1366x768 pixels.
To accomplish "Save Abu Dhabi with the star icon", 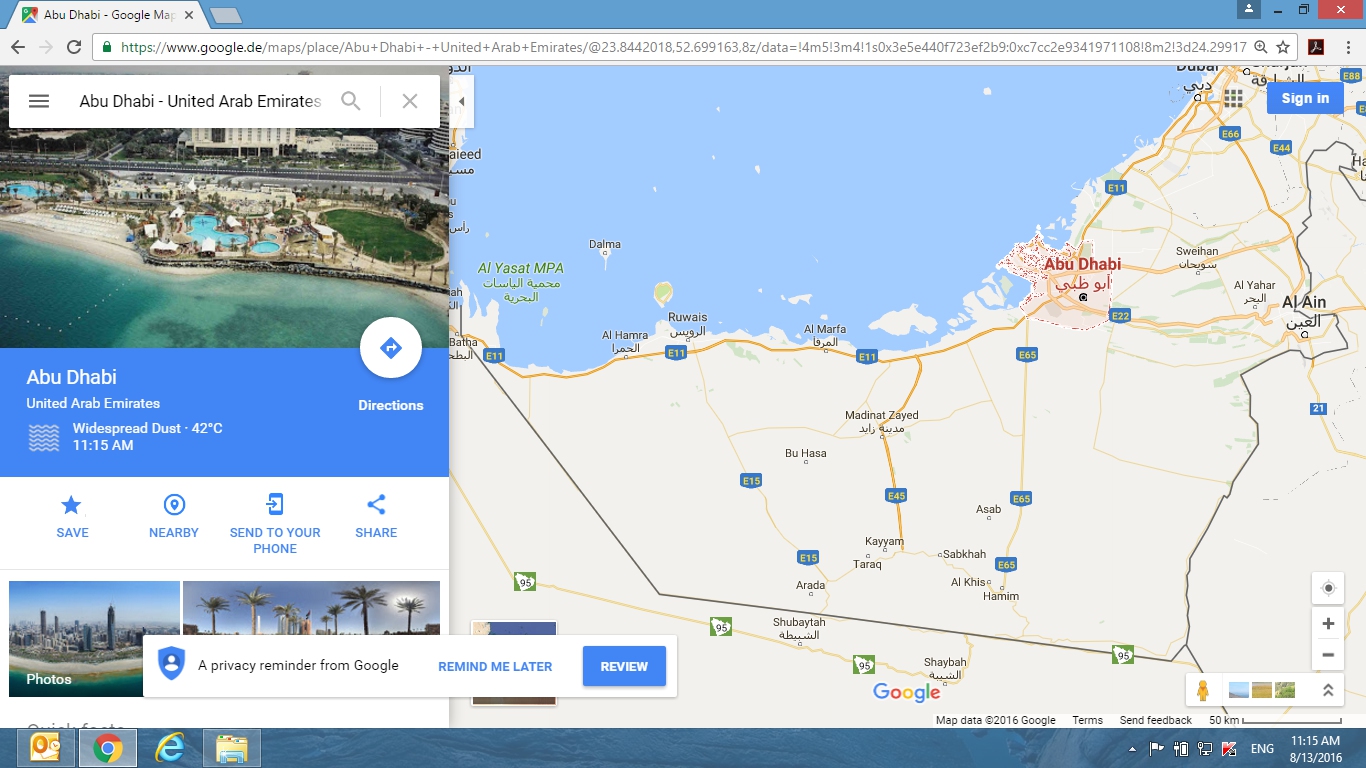I will [72, 505].
